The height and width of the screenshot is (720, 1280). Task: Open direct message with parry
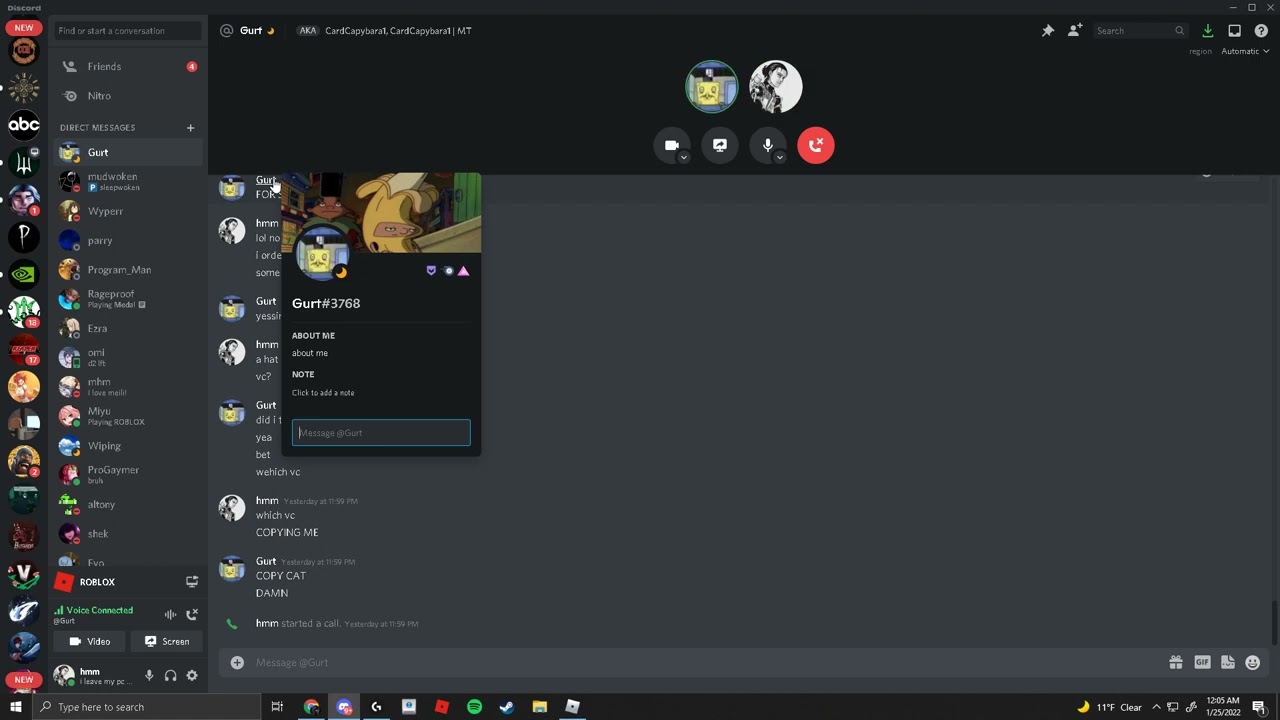129,241
